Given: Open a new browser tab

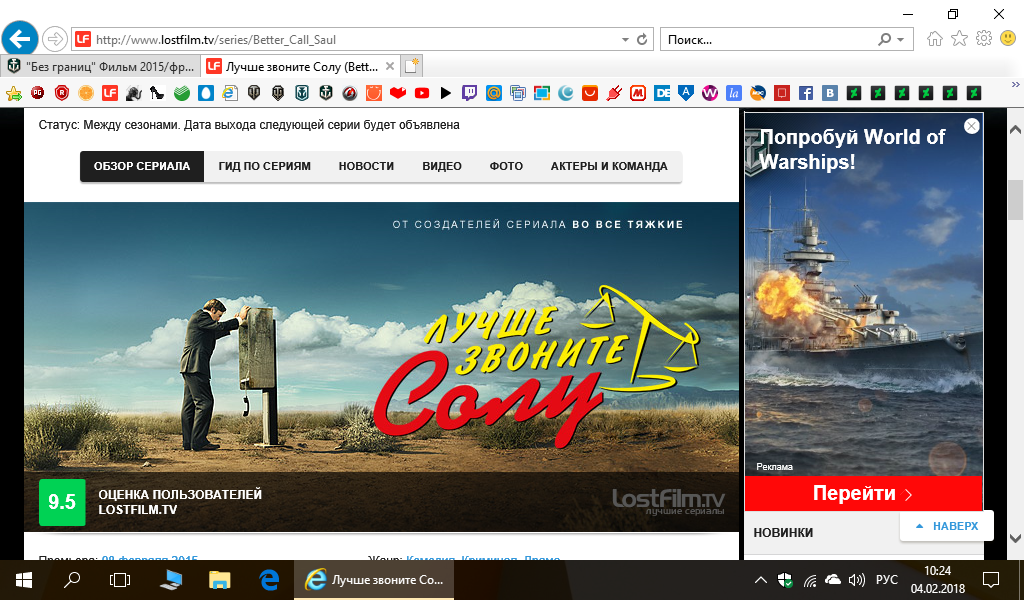Looking at the screenshot, I should [411, 66].
